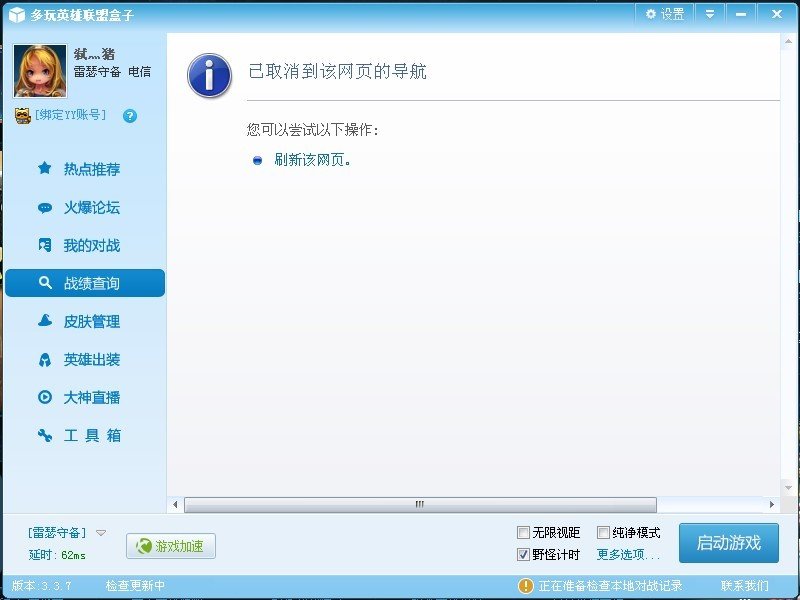Click the orange warning icon in status bar

click(x=525, y=585)
